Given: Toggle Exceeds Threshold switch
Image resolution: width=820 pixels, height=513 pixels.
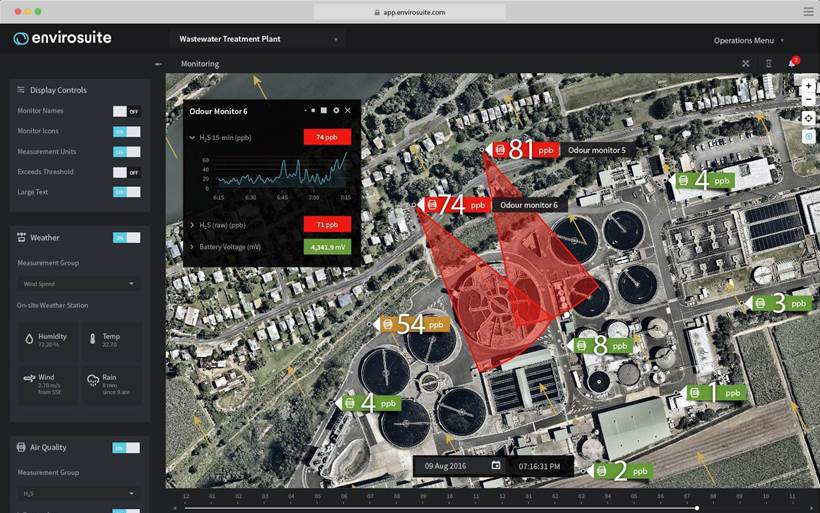Looking at the screenshot, I should [x=127, y=172].
